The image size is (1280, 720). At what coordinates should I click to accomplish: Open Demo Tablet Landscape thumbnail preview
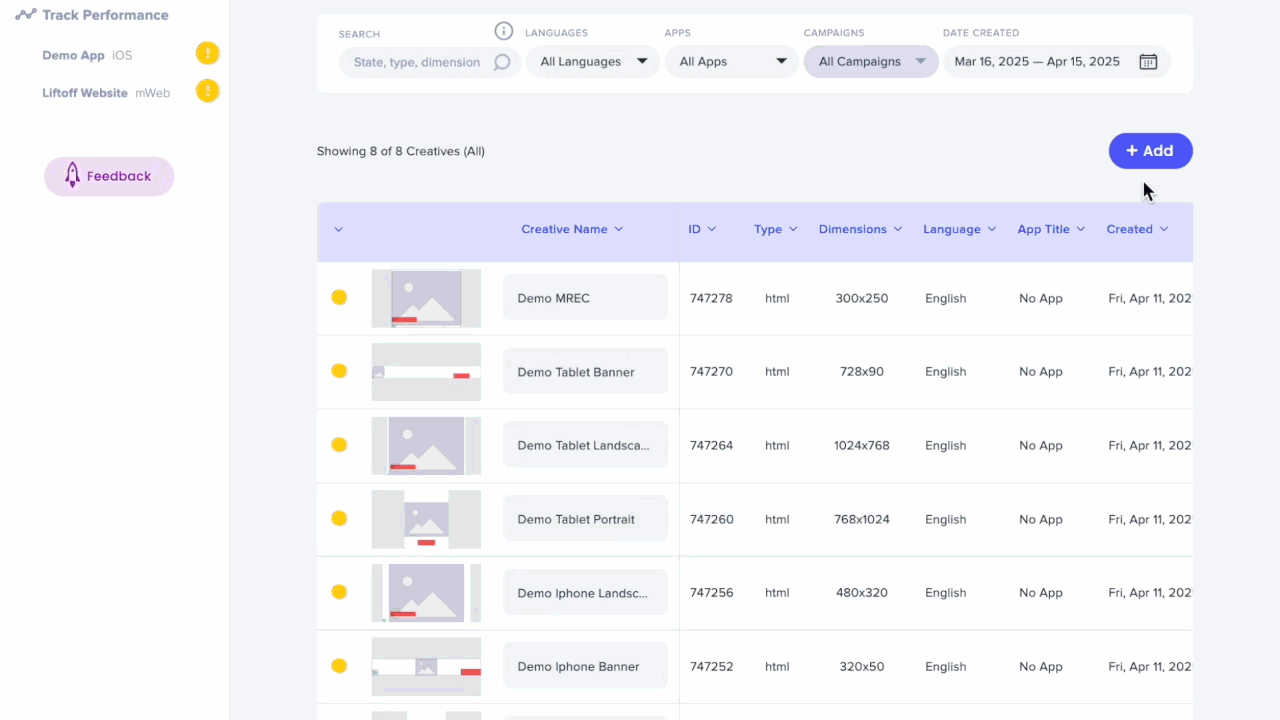point(426,445)
